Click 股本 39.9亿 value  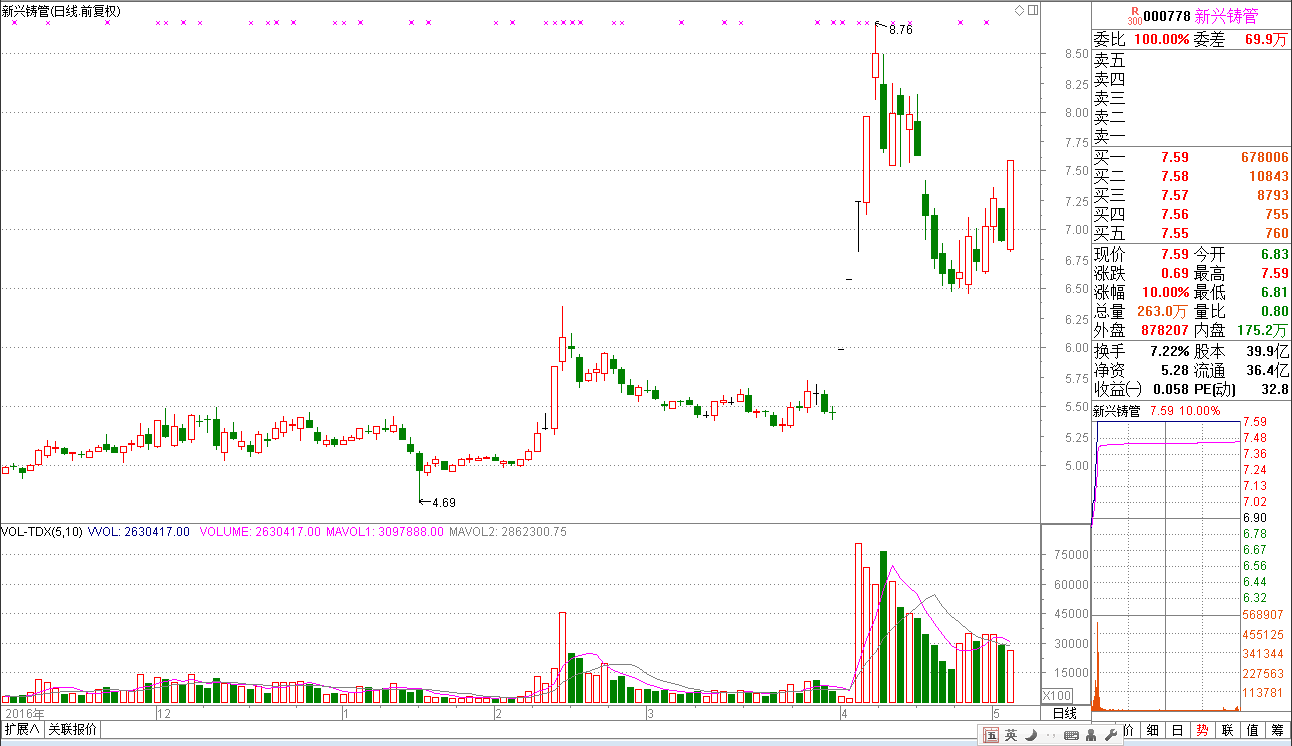point(1267,351)
